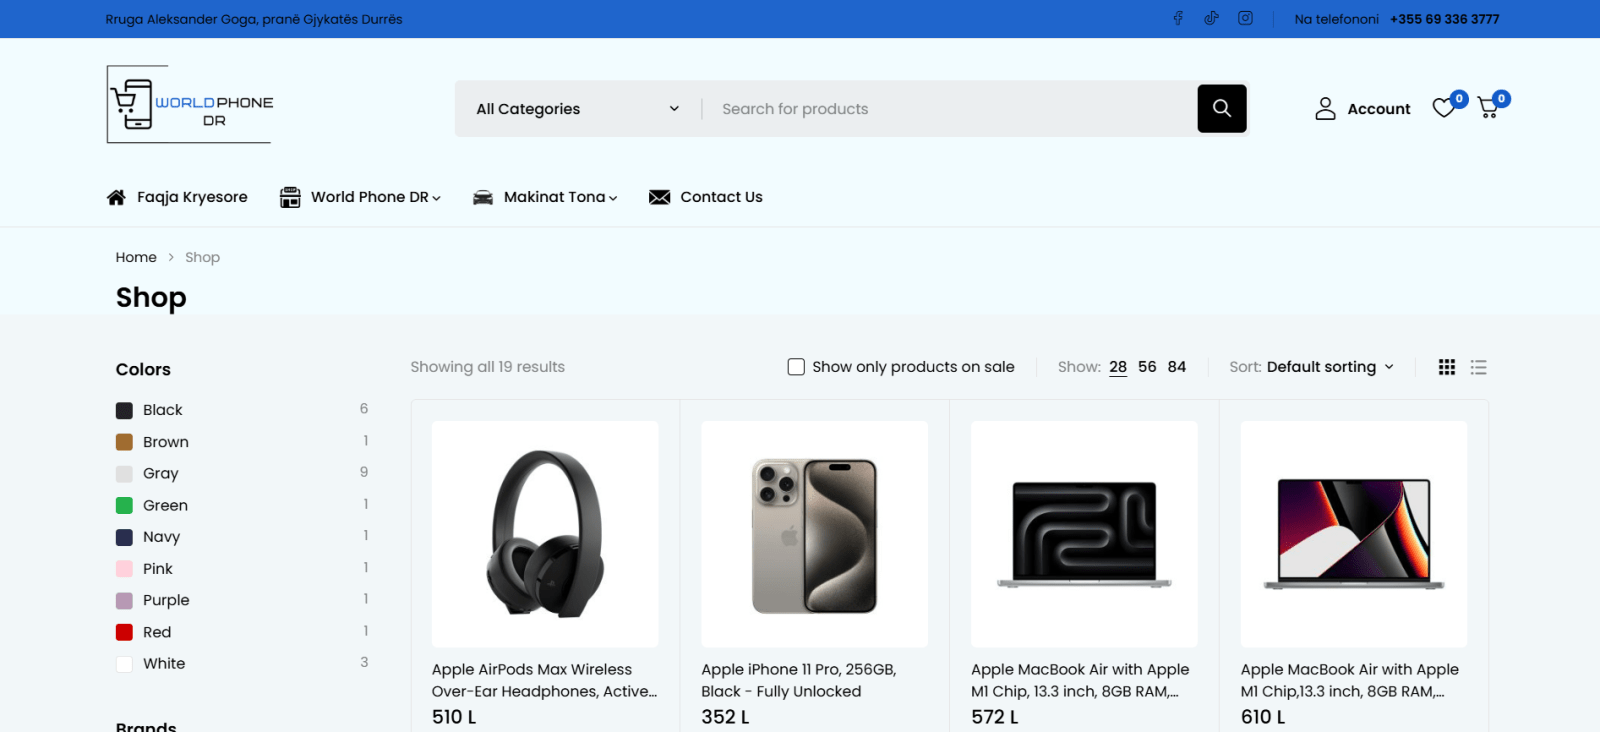
Task: Switch to grid view layout
Action: [x=1446, y=367]
